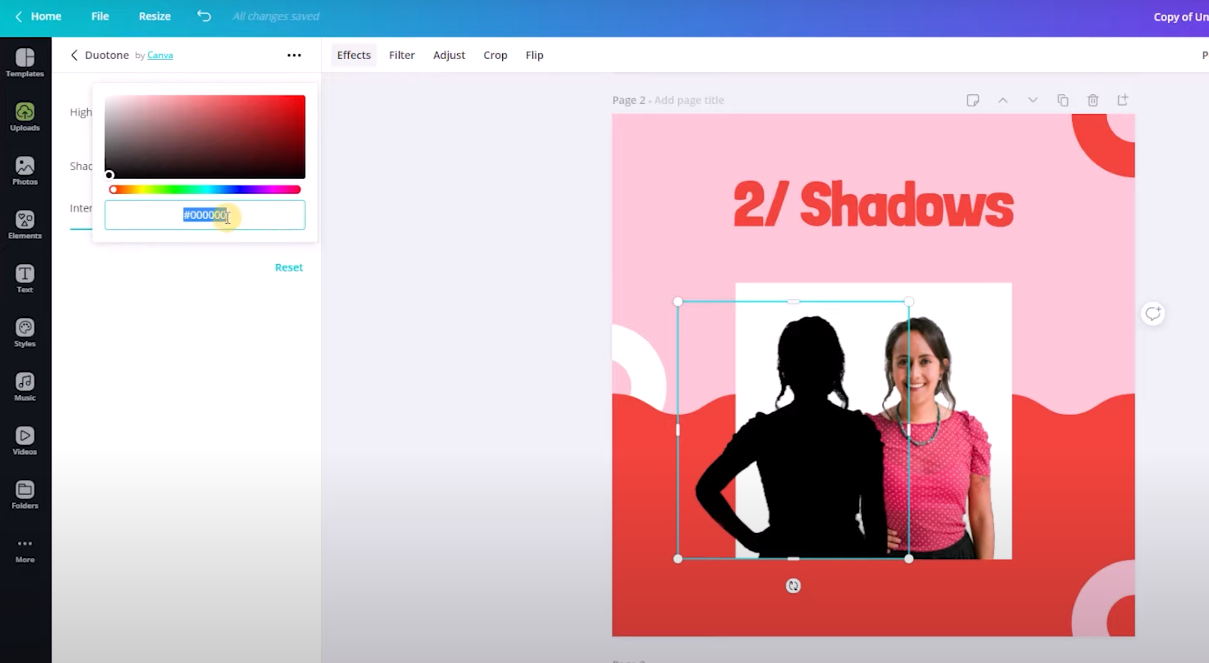The image size is (1209, 663).
Task: Open Duotone three-dot options menu
Action: (294, 55)
